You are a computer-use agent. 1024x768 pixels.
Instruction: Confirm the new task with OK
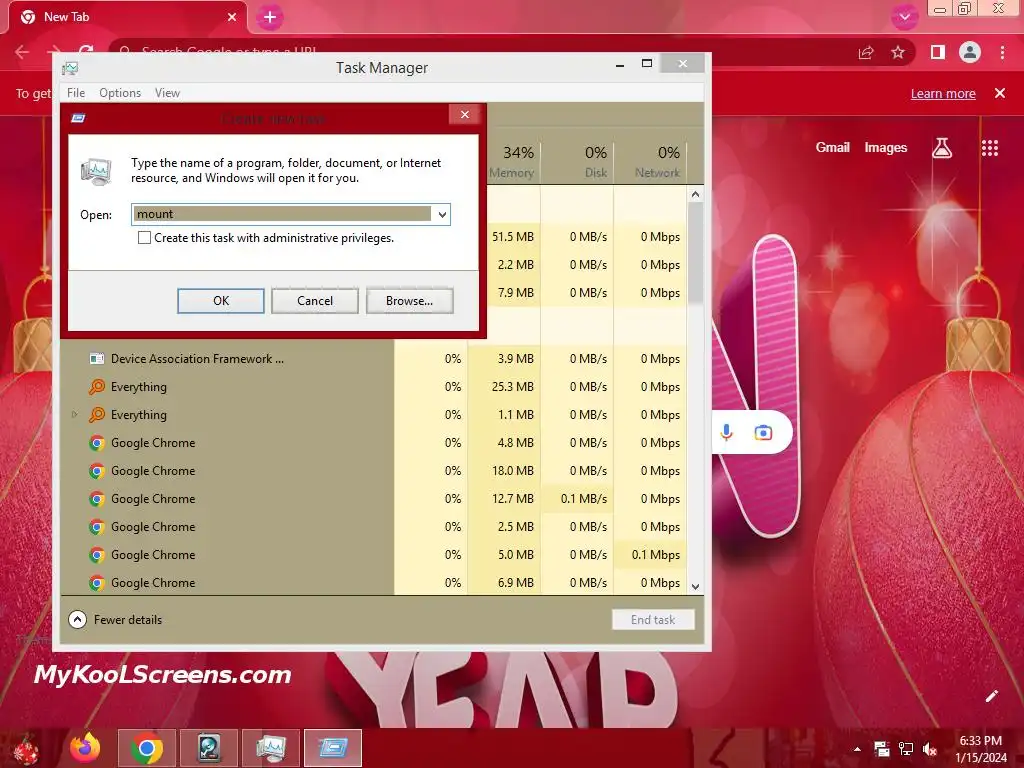pos(221,300)
